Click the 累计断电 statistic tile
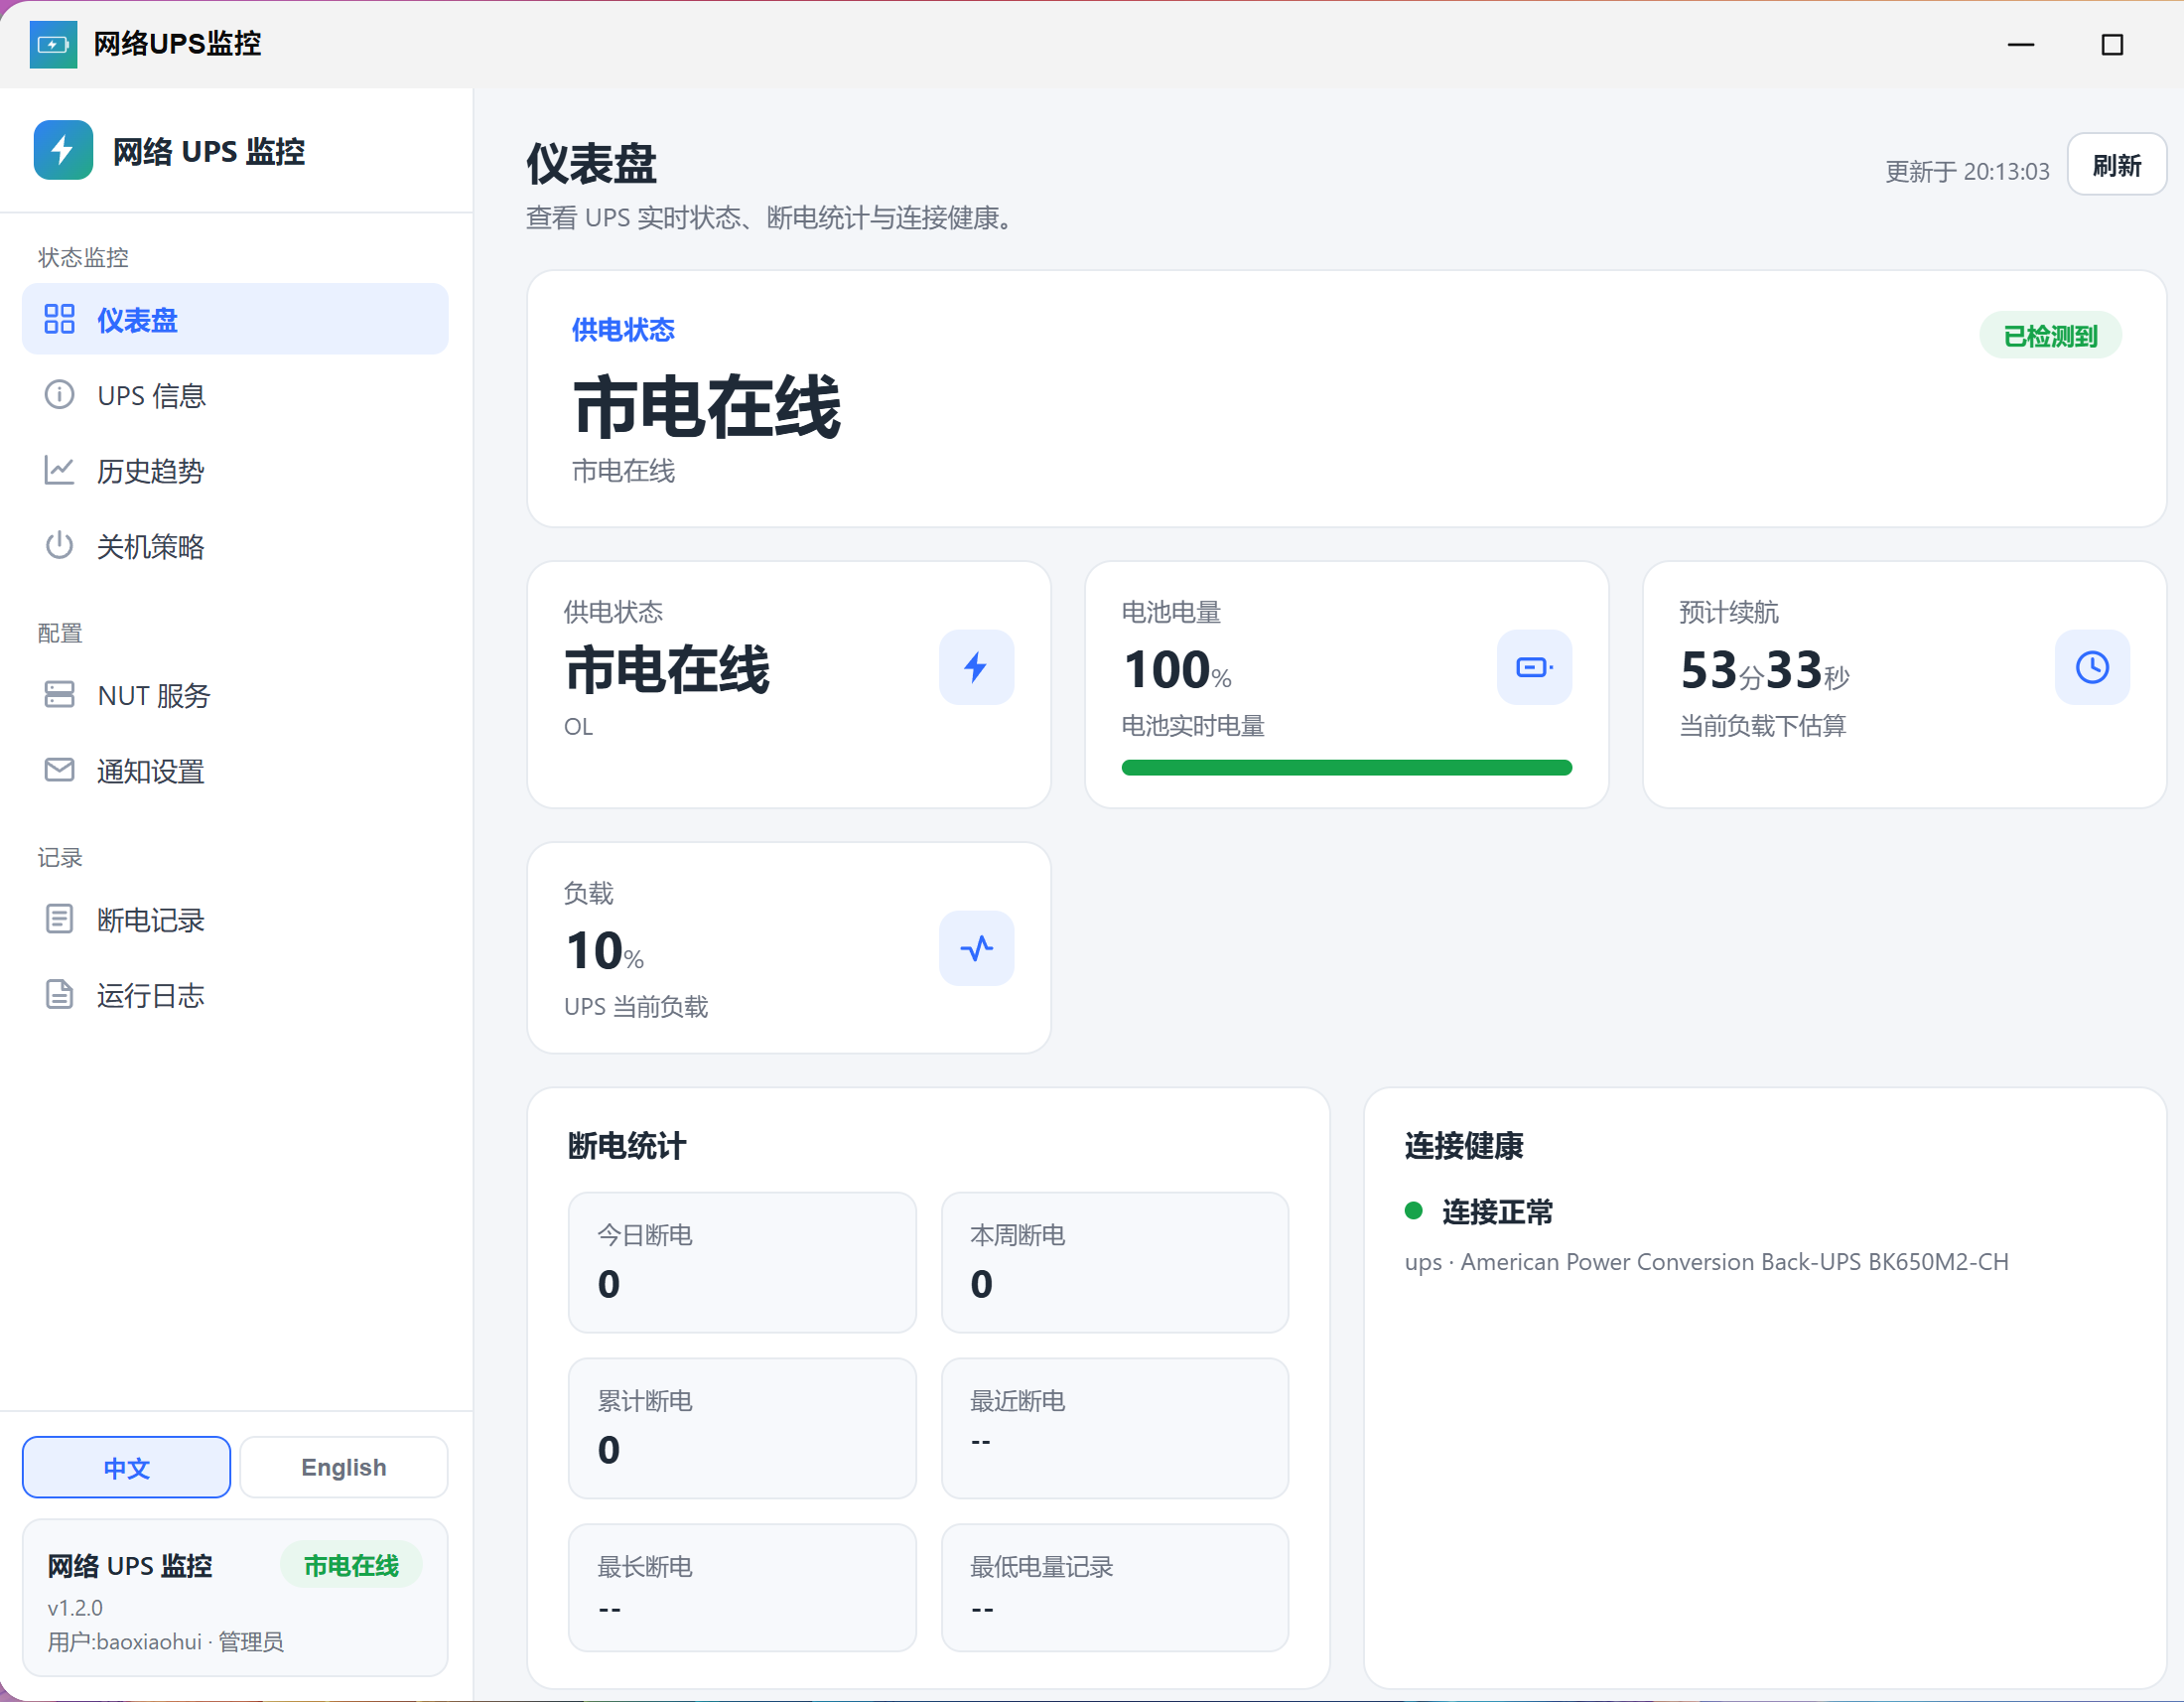The width and height of the screenshot is (2184, 1702). [742, 1428]
